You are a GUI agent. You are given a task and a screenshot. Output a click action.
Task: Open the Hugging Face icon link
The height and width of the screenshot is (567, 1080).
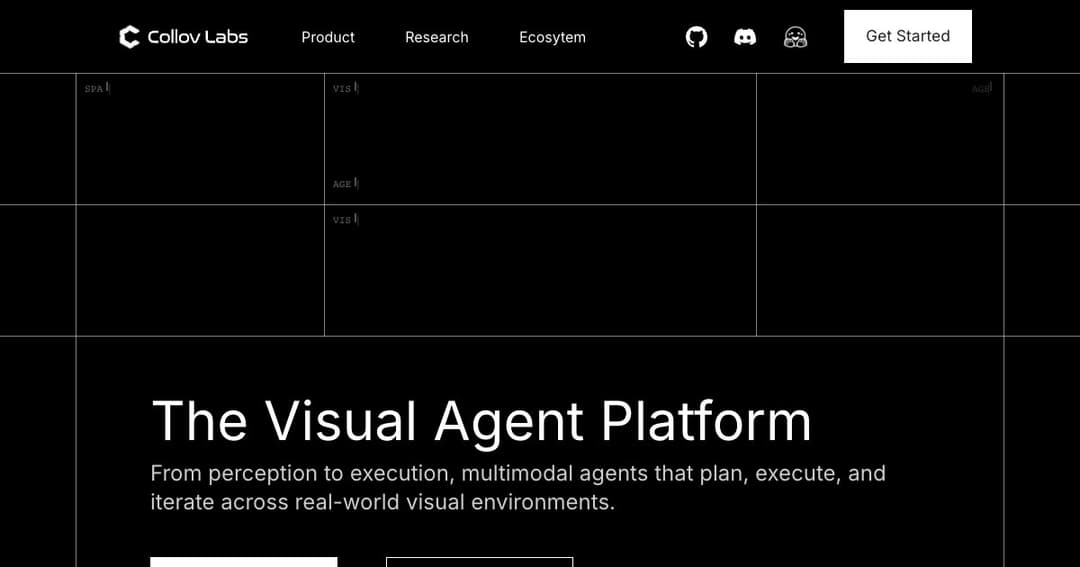pyautogui.click(x=796, y=37)
